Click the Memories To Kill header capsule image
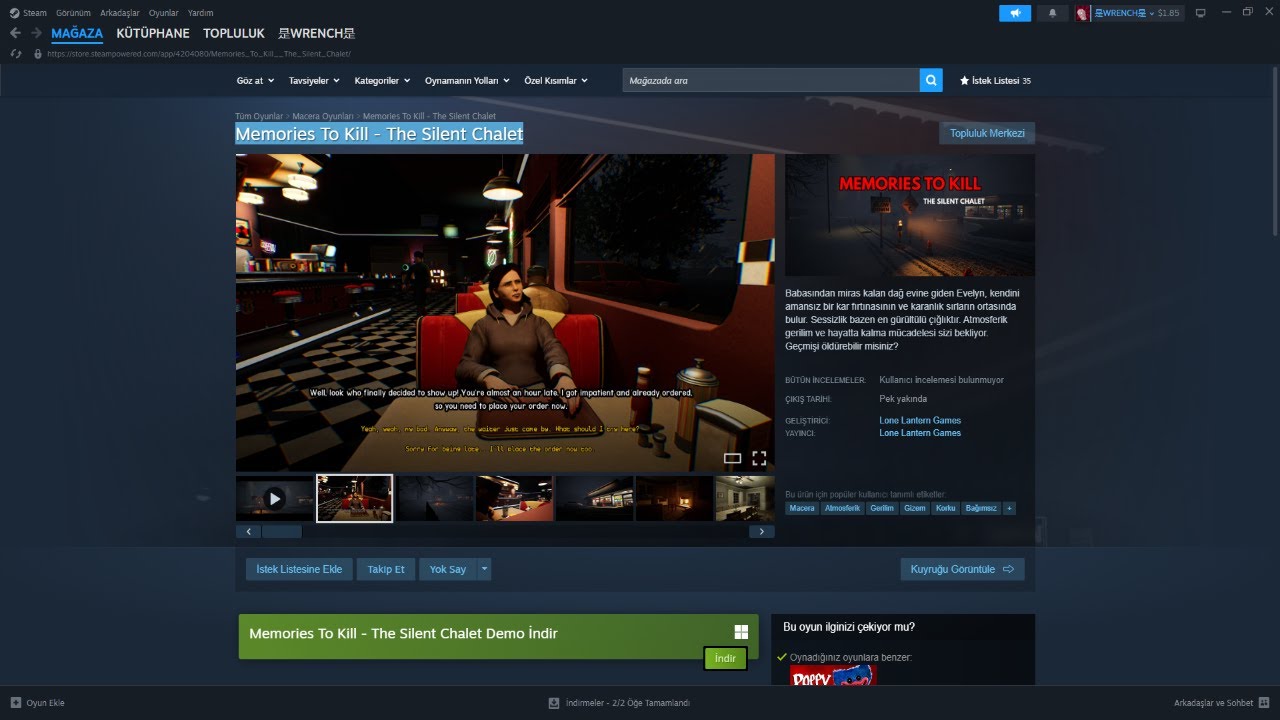Image resolution: width=1280 pixels, height=720 pixels. coord(910,215)
